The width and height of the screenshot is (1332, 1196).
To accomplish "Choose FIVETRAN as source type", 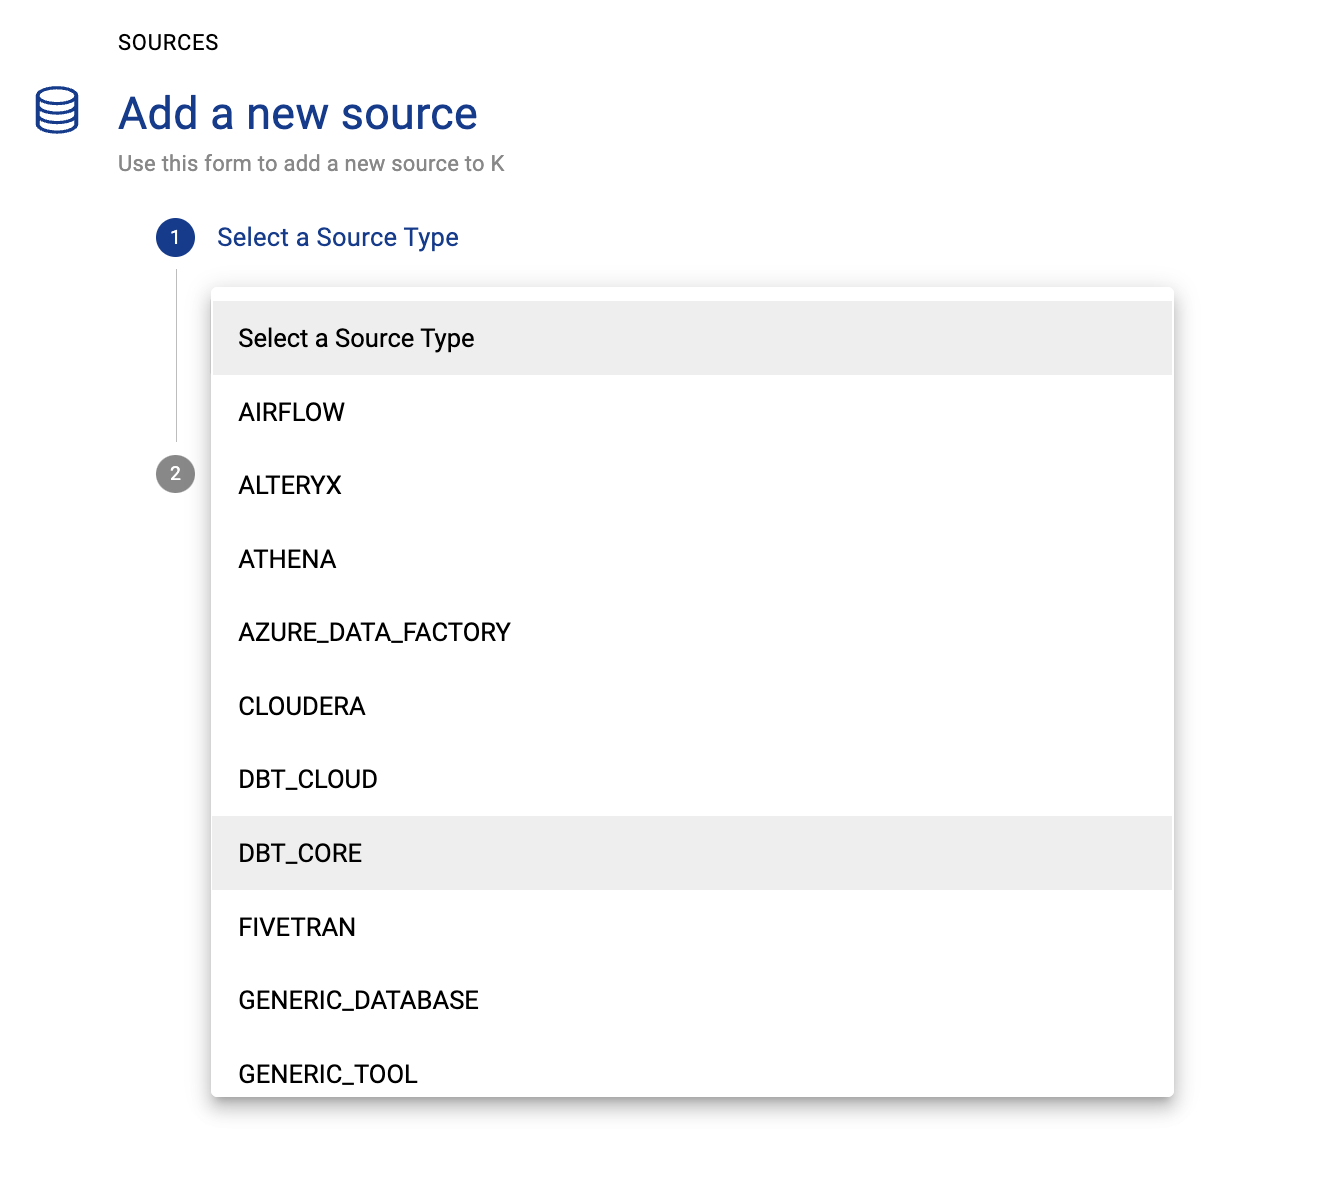I will click(297, 927).
